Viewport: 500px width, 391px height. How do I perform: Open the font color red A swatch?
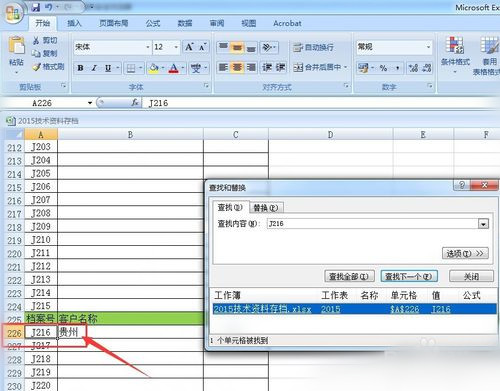[174, 68]
